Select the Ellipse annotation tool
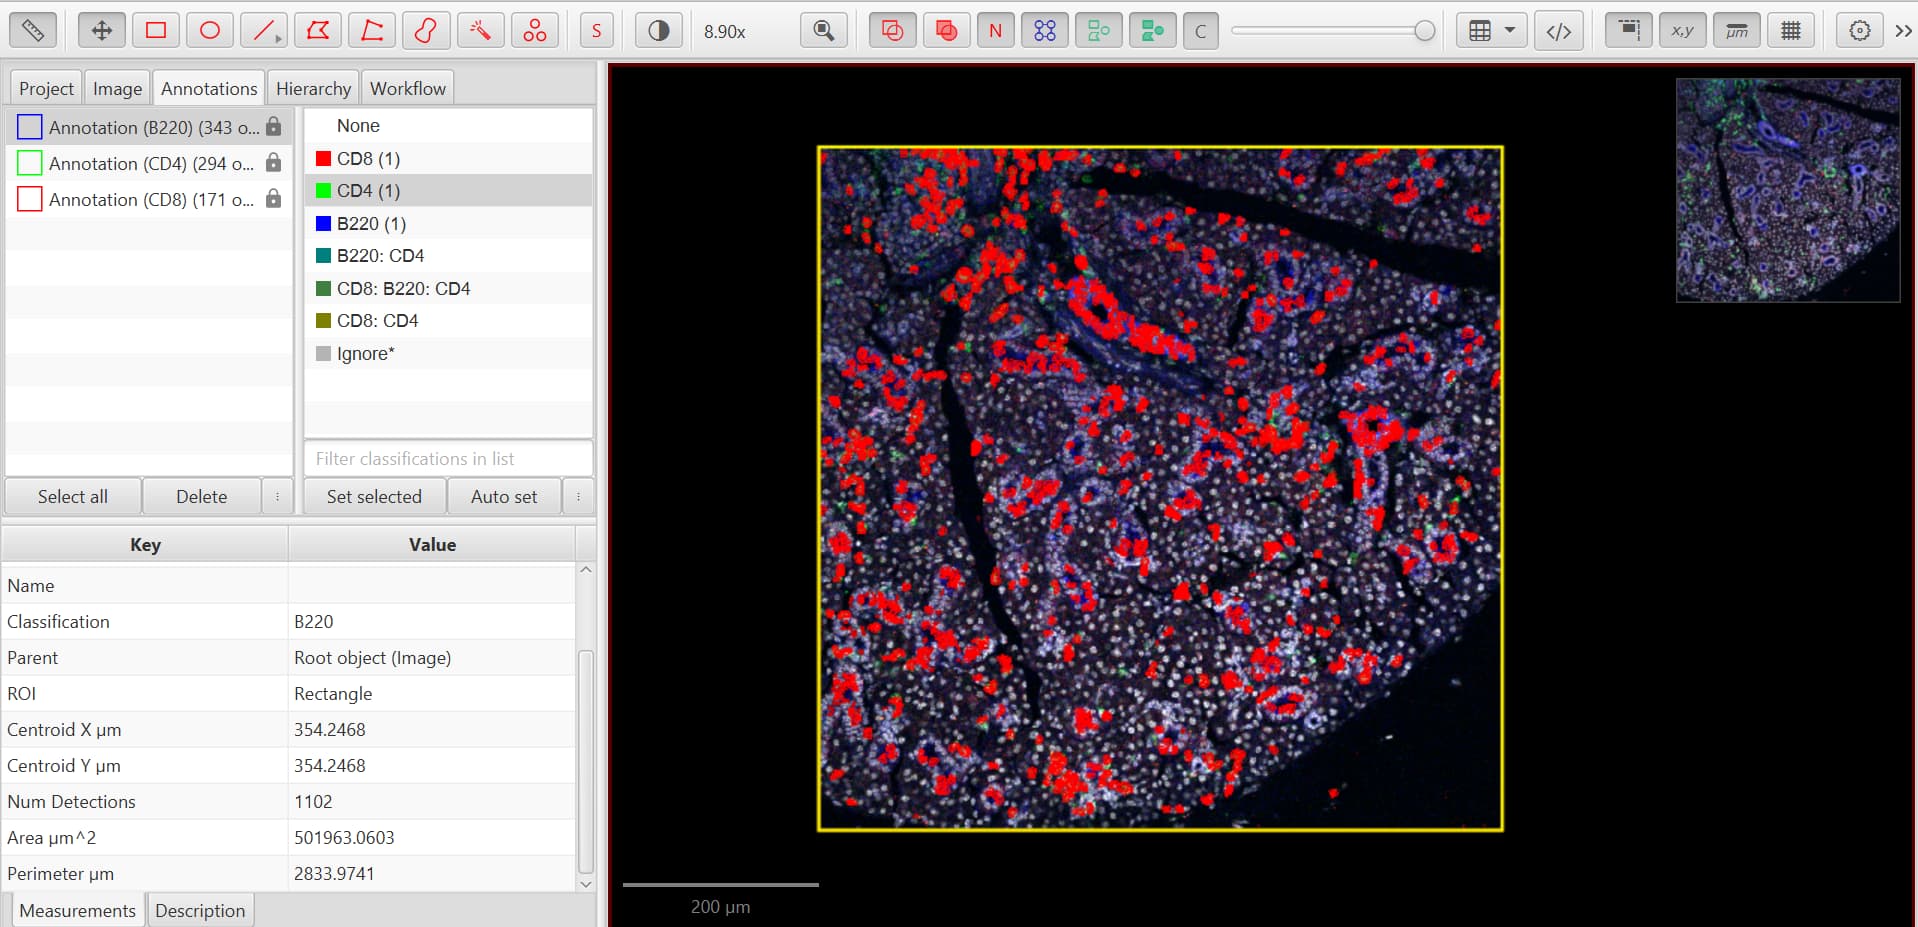 pyautogui.click(x=209, y=29)
